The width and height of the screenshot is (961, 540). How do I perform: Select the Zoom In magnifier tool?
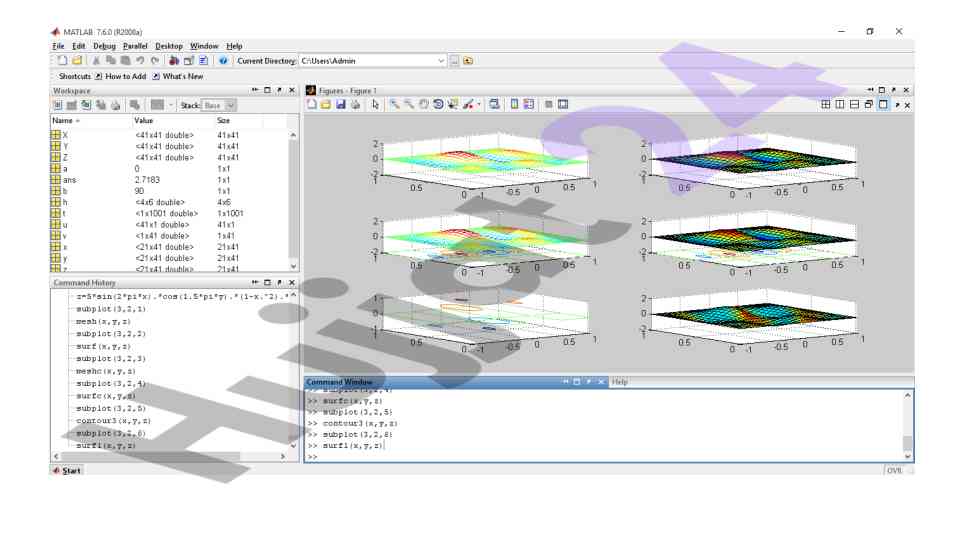click(x=395, y=105)
